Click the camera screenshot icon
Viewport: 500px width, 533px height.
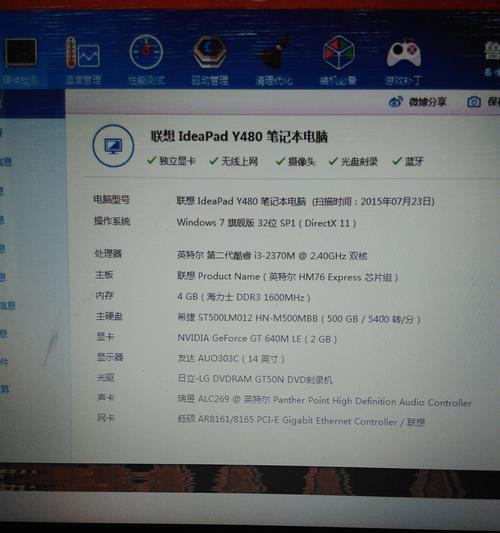[x=474, y=102]
